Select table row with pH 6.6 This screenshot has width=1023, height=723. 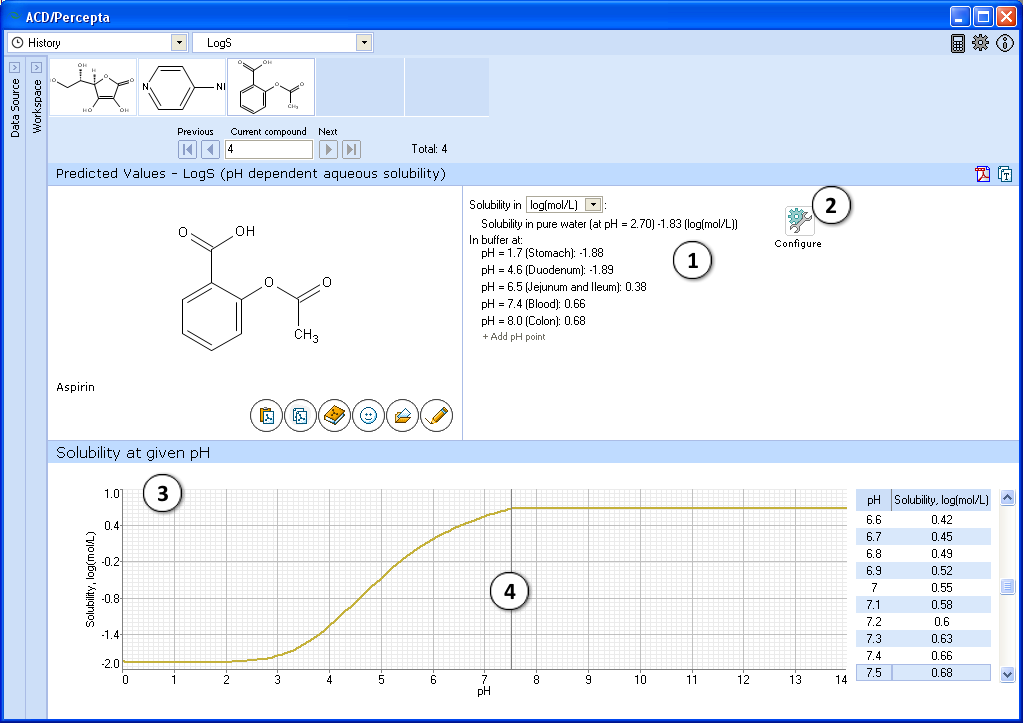[x=923, y=520]
